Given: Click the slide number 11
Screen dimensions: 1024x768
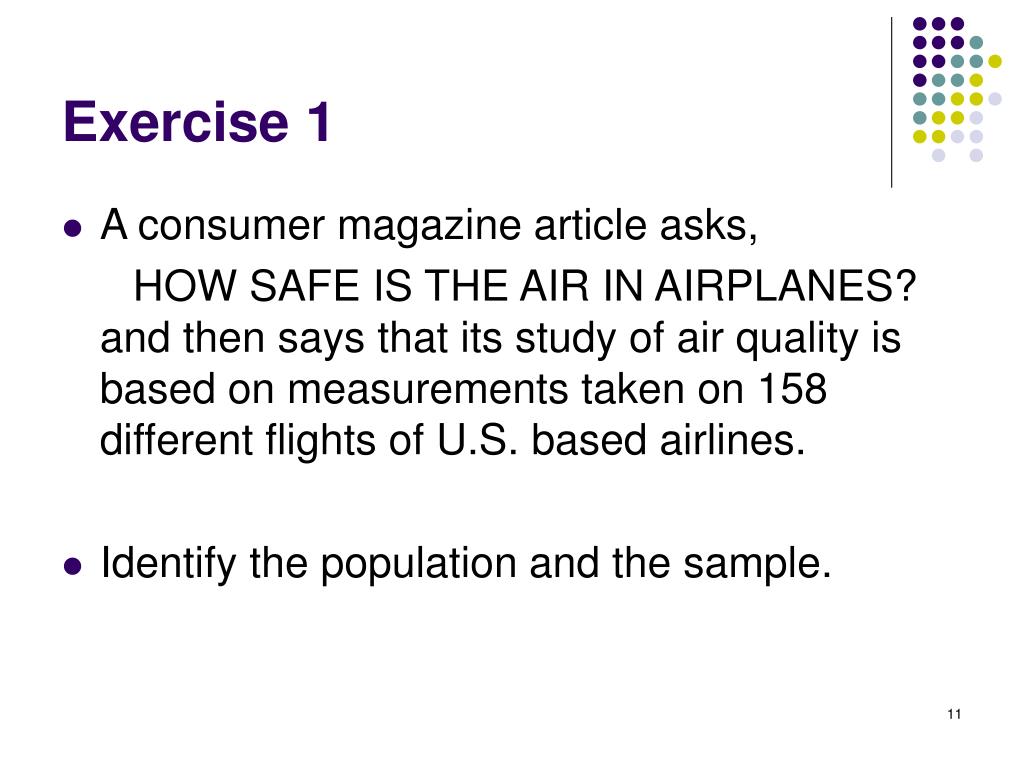Looking at the screenshot, I should [953, 714].
